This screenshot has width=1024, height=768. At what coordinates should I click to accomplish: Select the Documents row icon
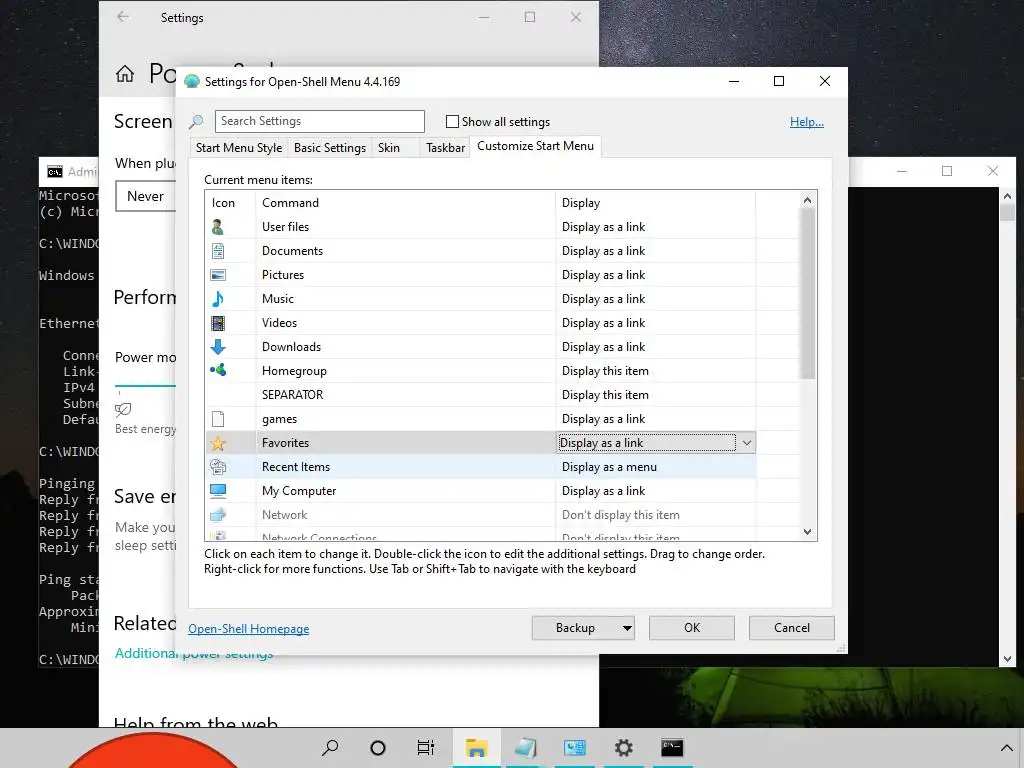coord(218,251)
